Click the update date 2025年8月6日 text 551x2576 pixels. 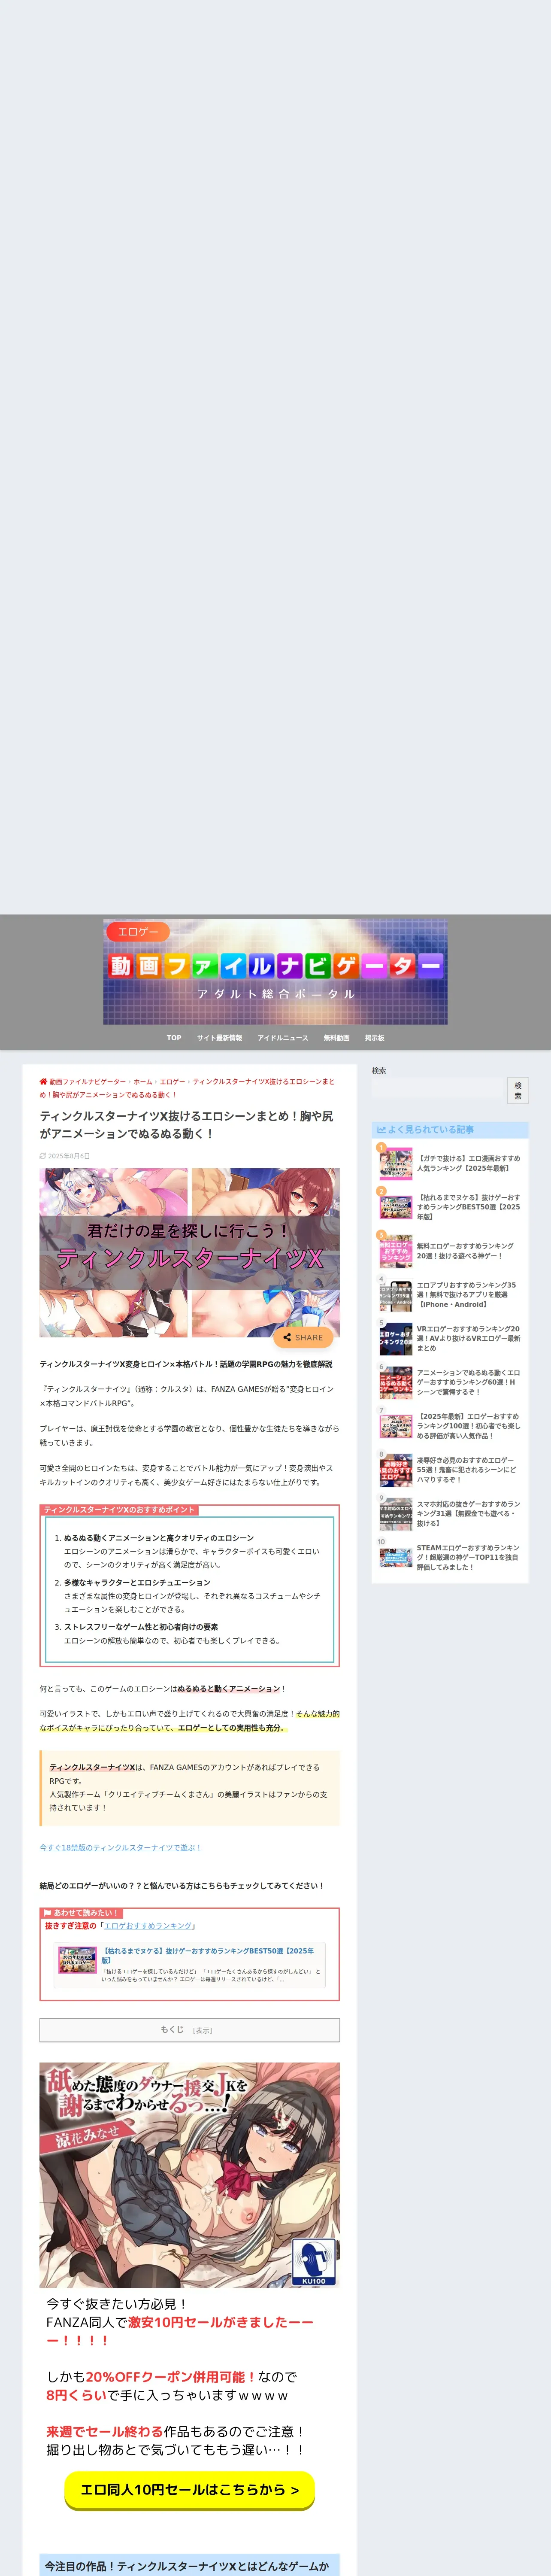pos(69,1156)
